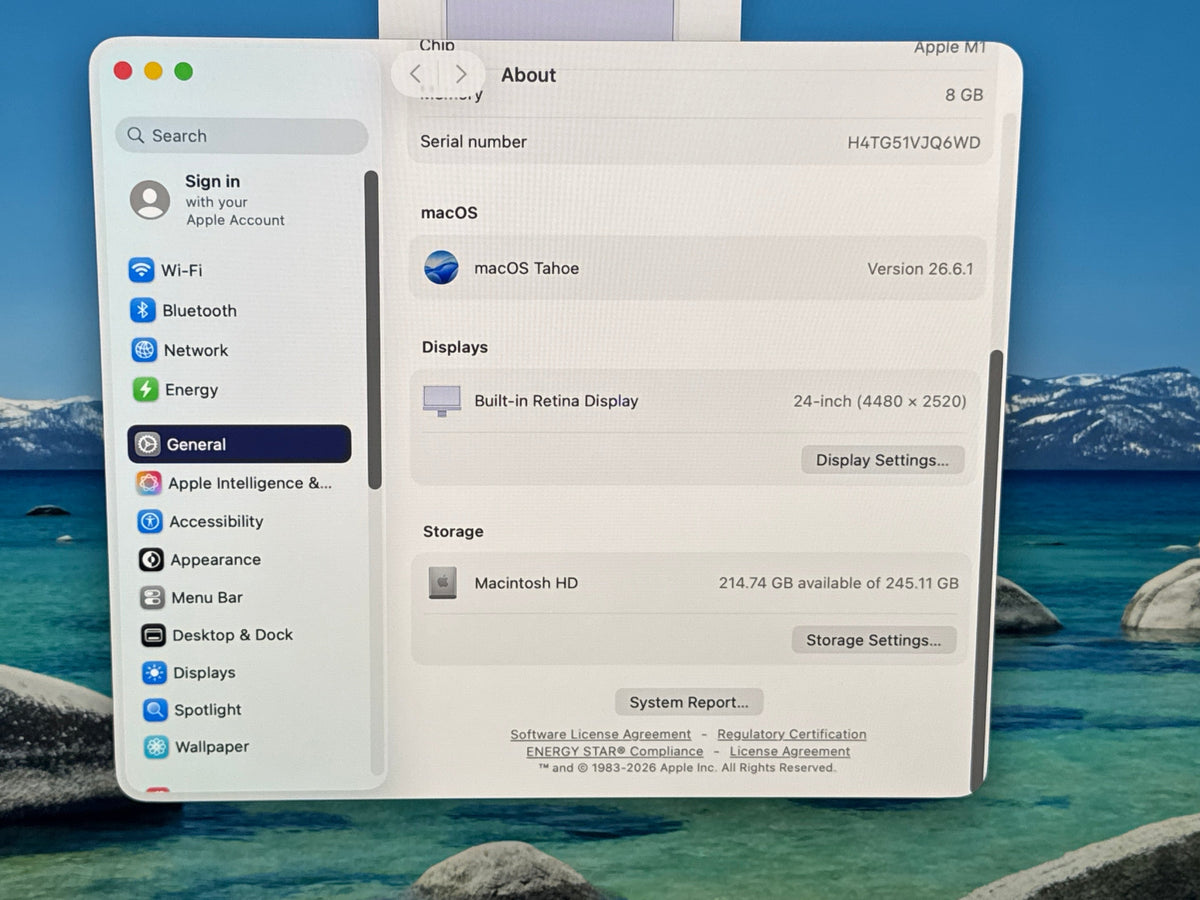Screen dimensions: 1200x900
Task: Click the System Report… button
Action: 689,702
